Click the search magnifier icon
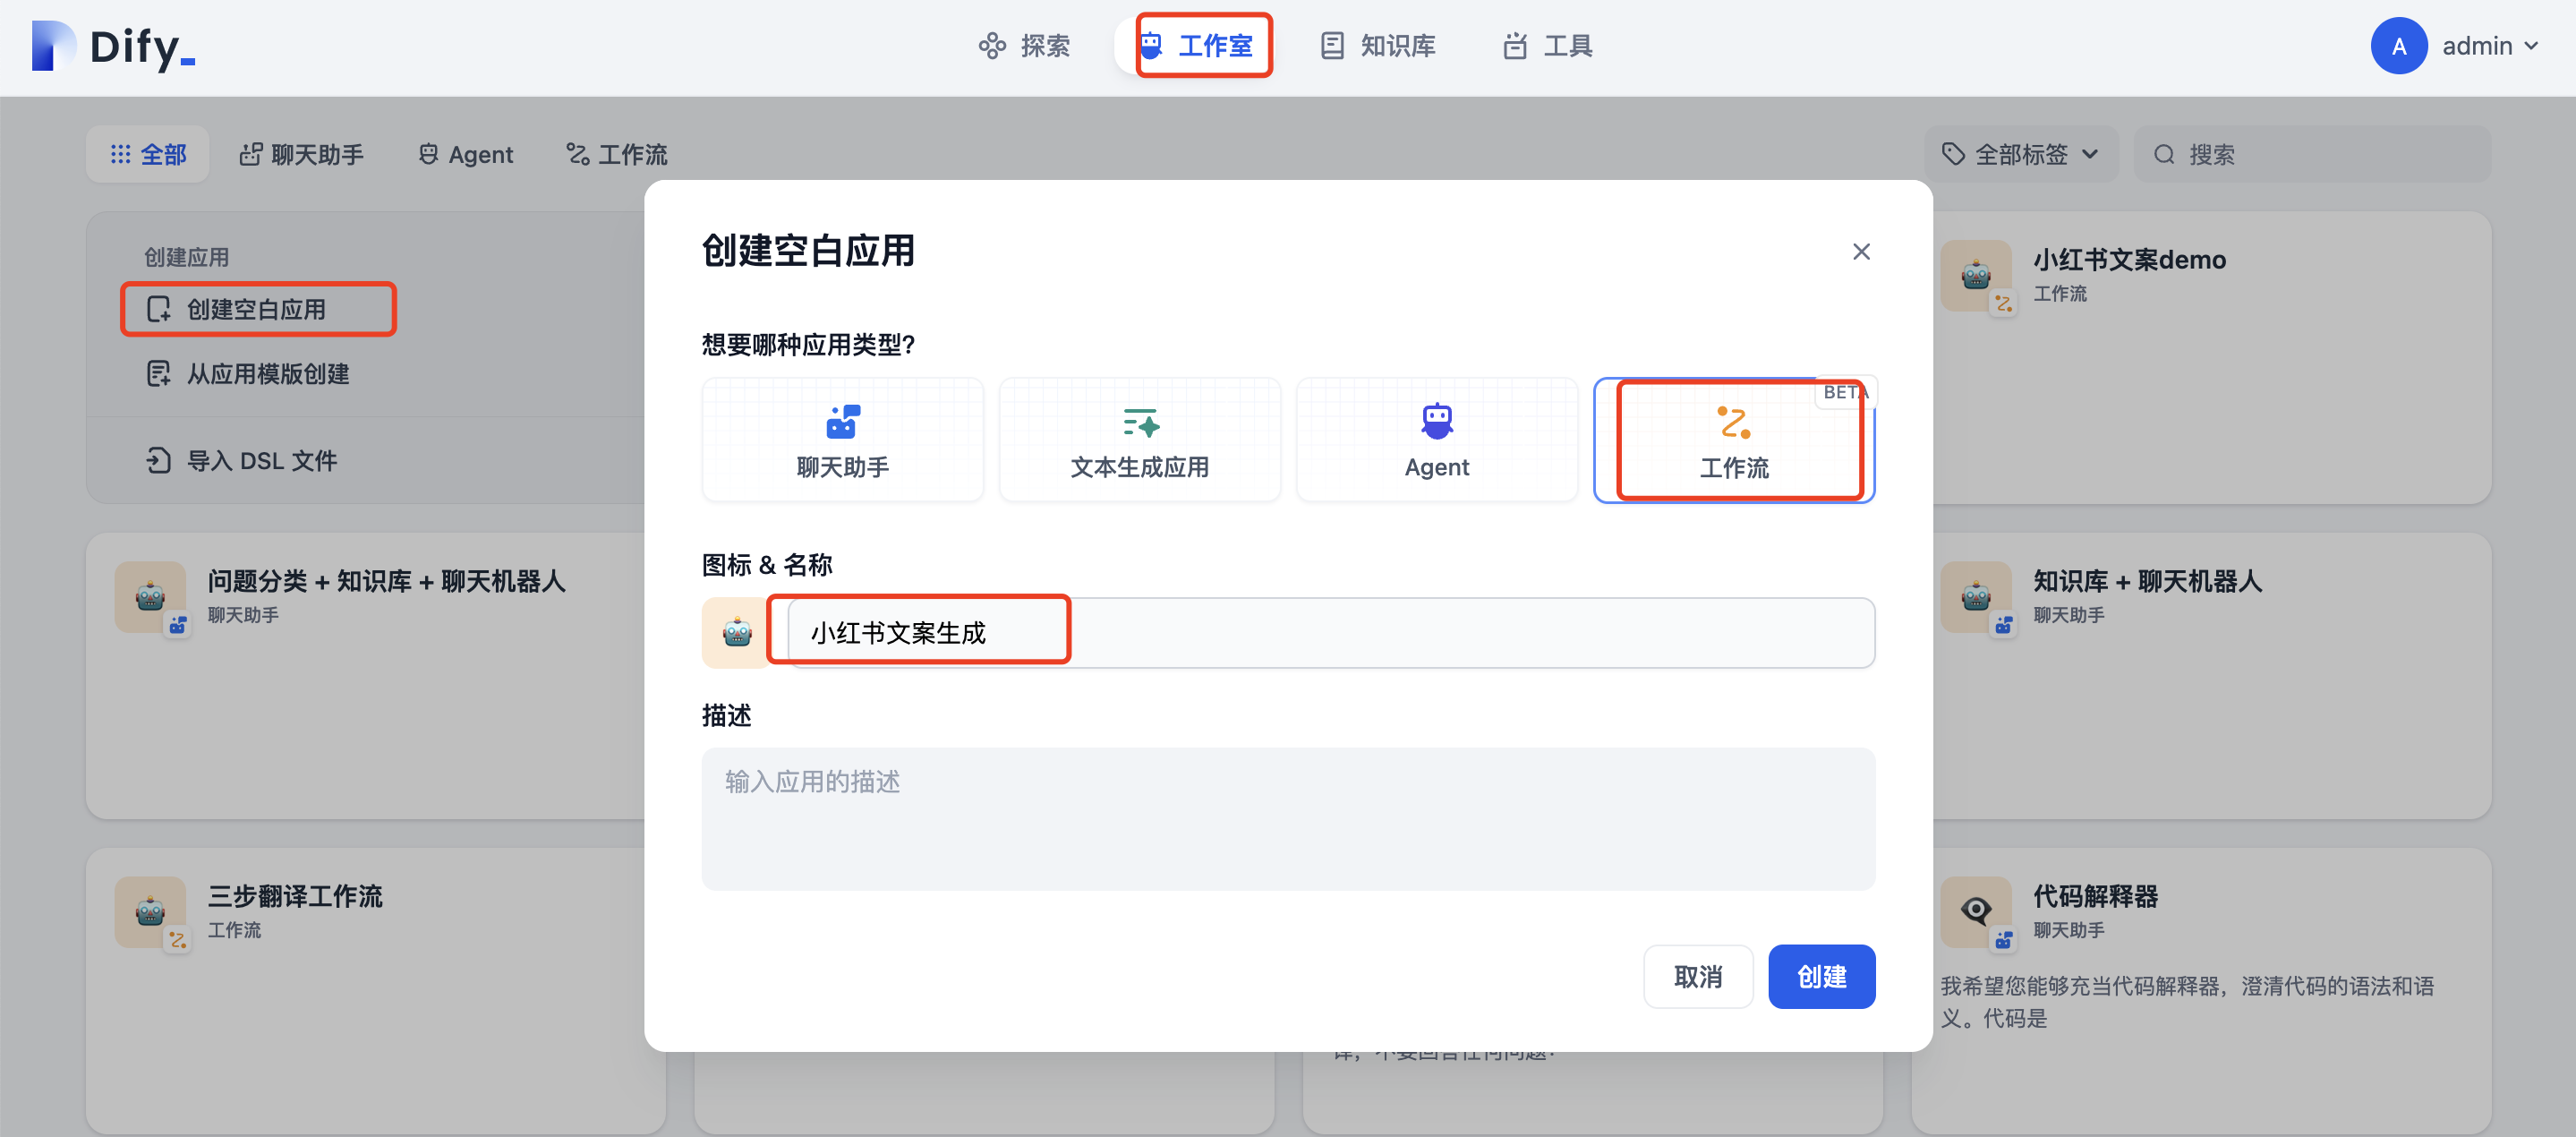2576x1137 pixels. point(2163,155)
